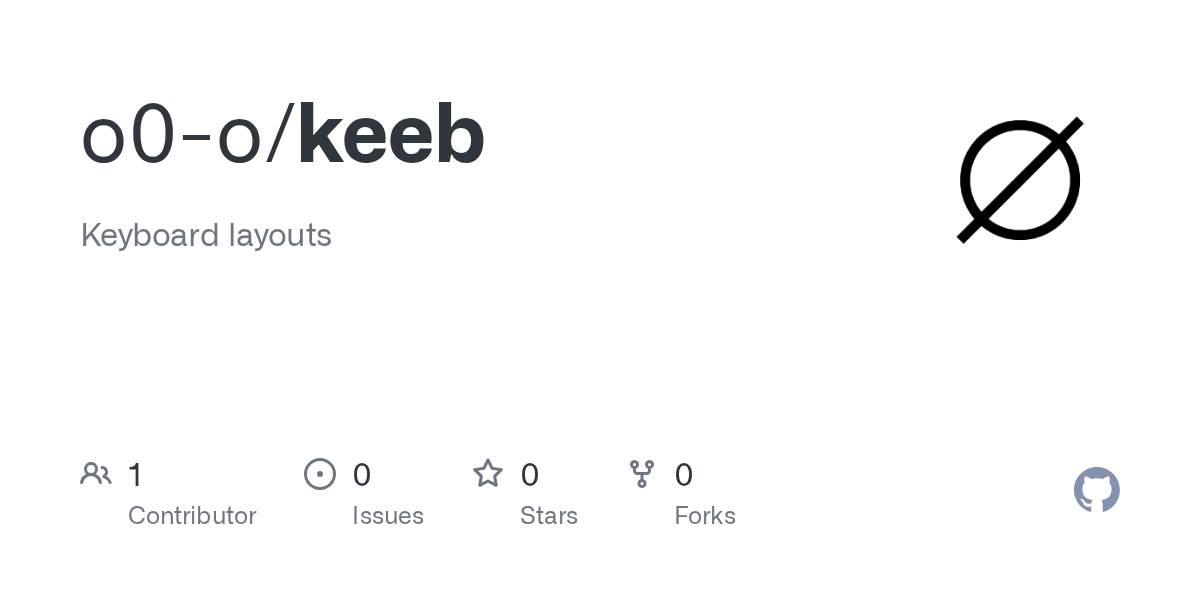Open the bold repository name keeb
This screenshot has width=1200, height=600.
[x=391, y=136]
